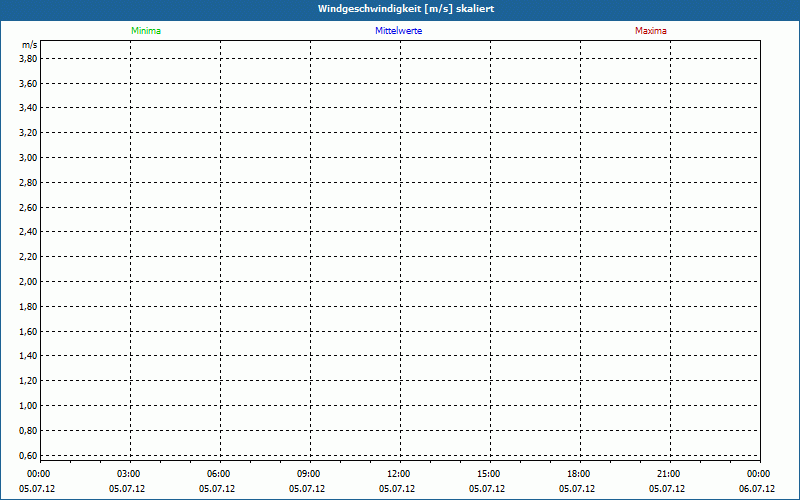Click the 03:00 time axis label
The height and width of the screenshot is (500, 800).
[128, 474]
